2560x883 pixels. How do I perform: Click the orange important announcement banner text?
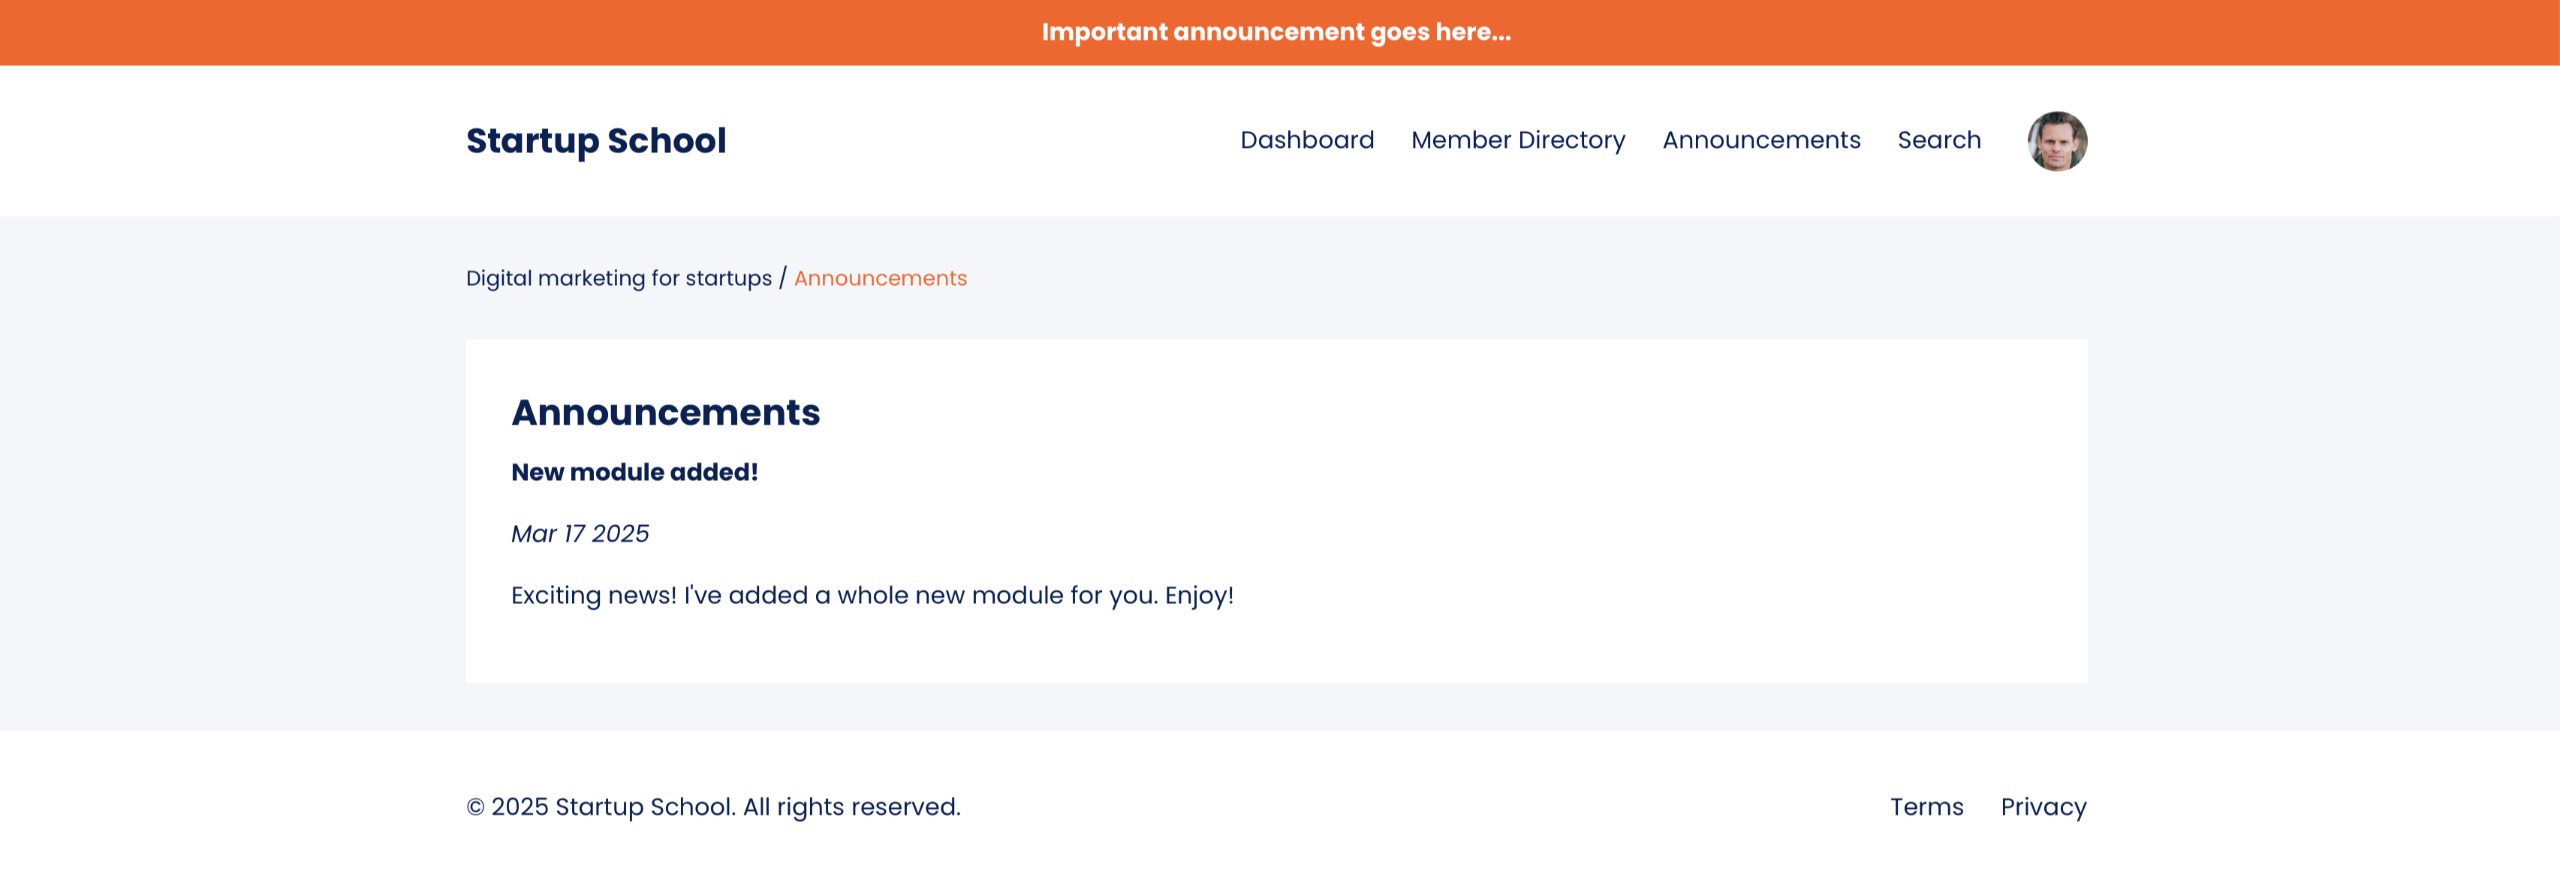pyautogui.click(x=1276, y=32)
